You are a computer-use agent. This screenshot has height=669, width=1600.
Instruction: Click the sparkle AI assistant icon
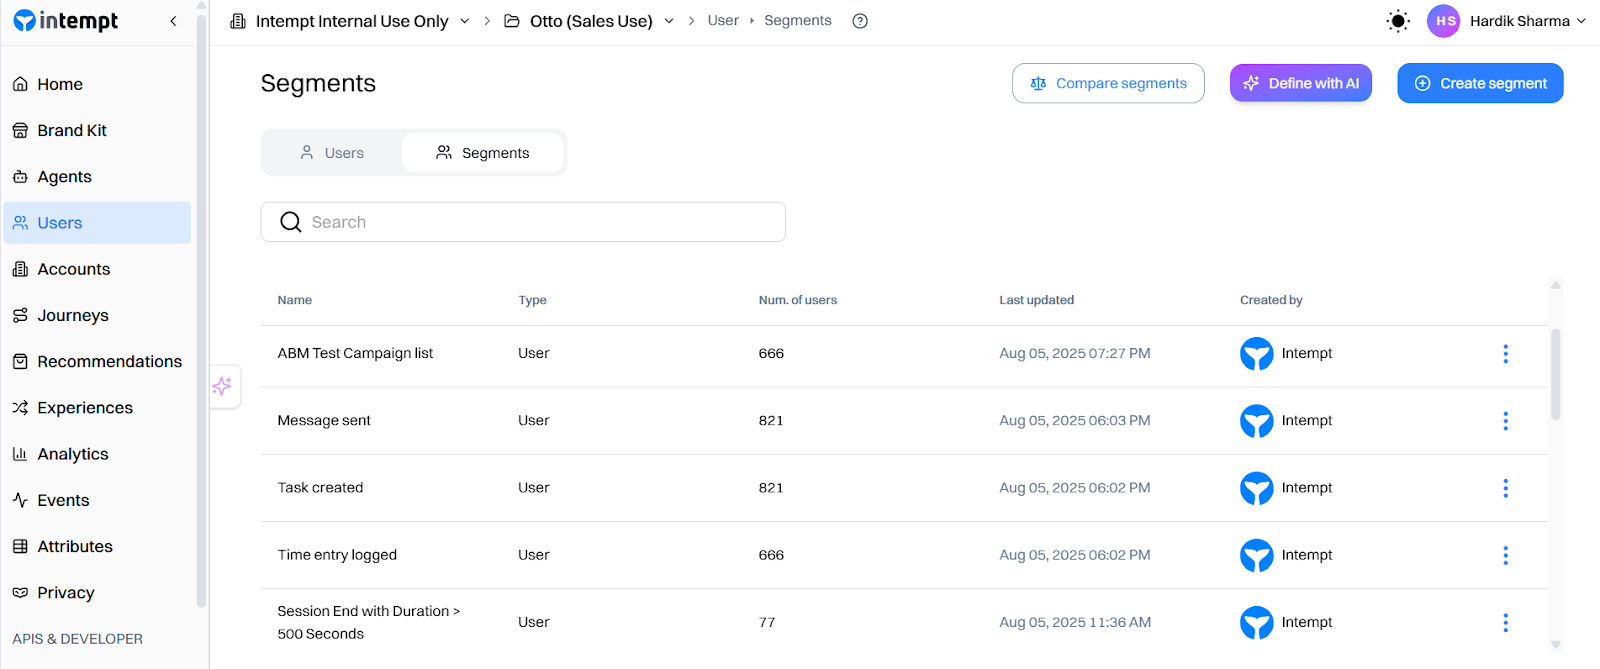pos(222,386)
